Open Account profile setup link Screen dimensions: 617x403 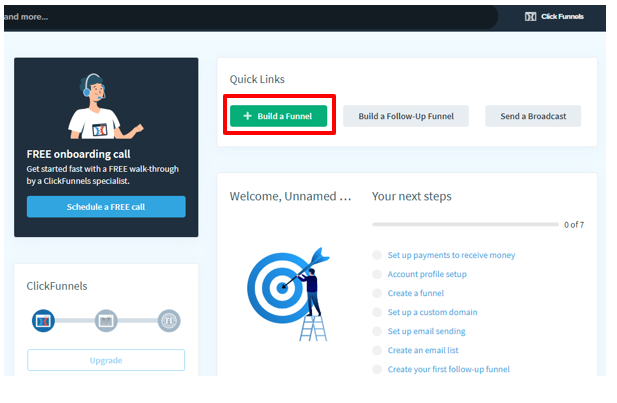point(427,274)
